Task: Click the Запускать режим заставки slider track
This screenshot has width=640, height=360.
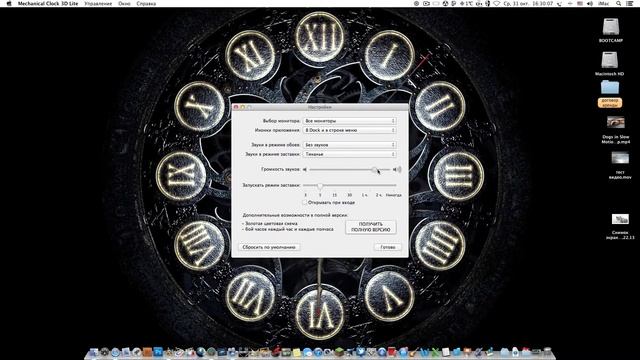Action: point(349,185)
